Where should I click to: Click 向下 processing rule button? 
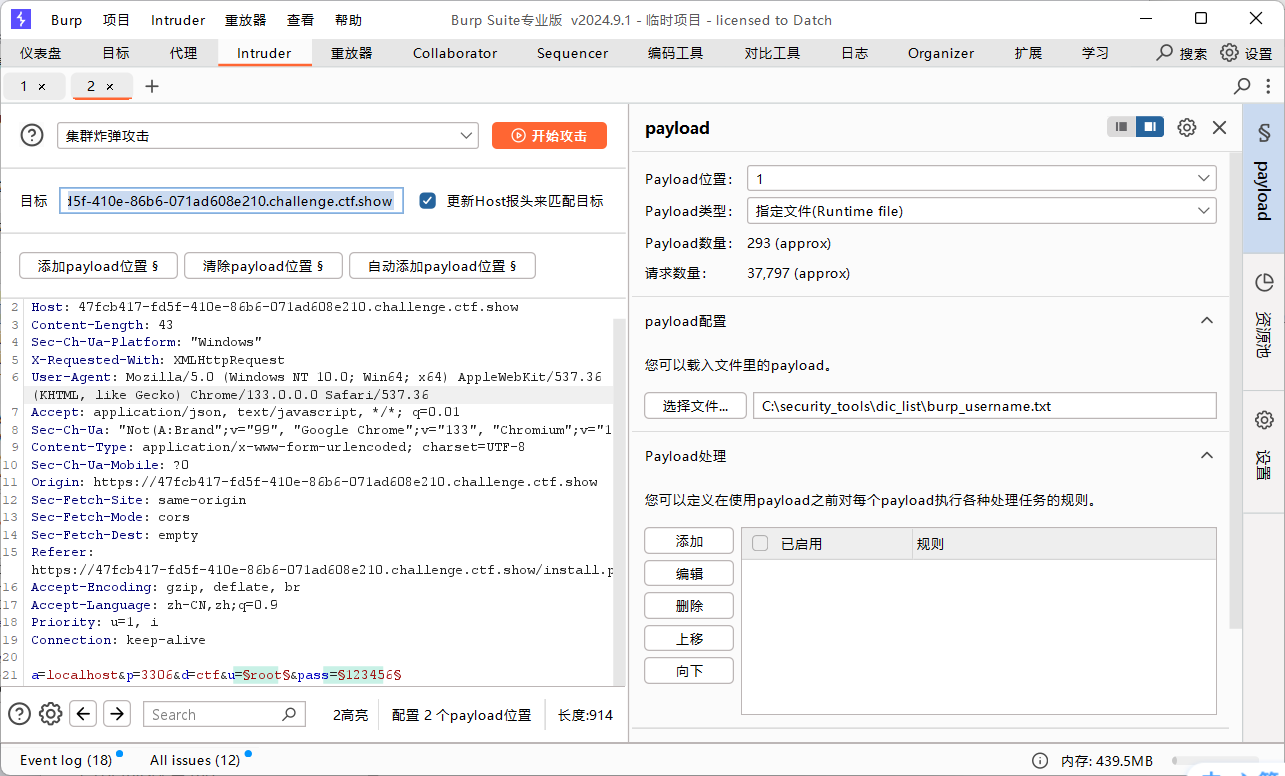(x=689, y=671)
